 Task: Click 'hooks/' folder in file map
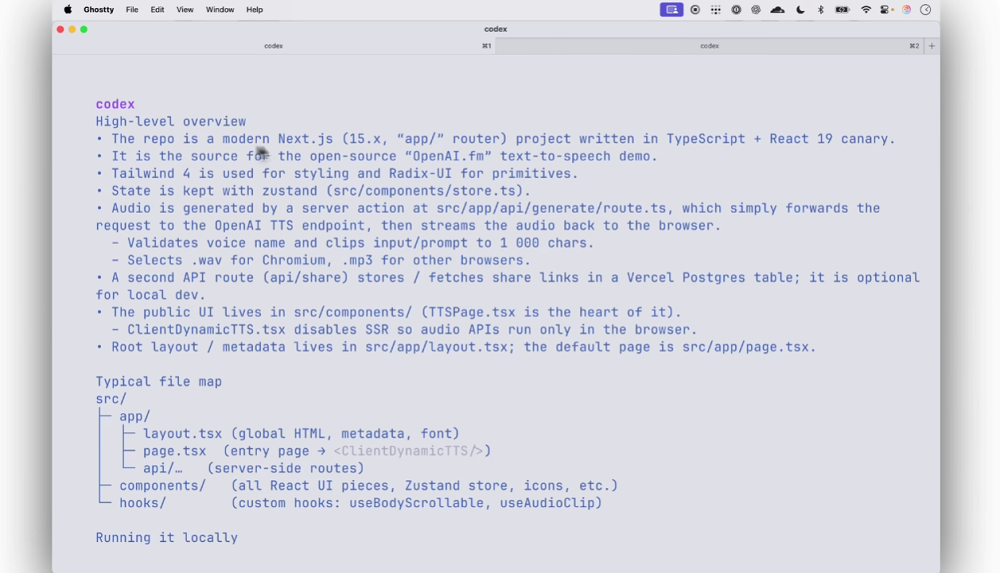click(x=143, y=503)
